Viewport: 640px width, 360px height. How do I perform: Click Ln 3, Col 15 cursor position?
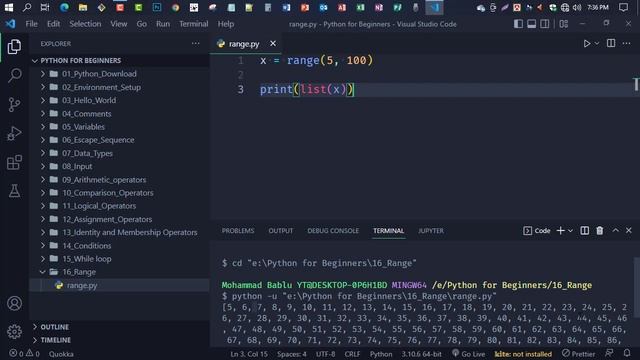(x=249, y=354)
